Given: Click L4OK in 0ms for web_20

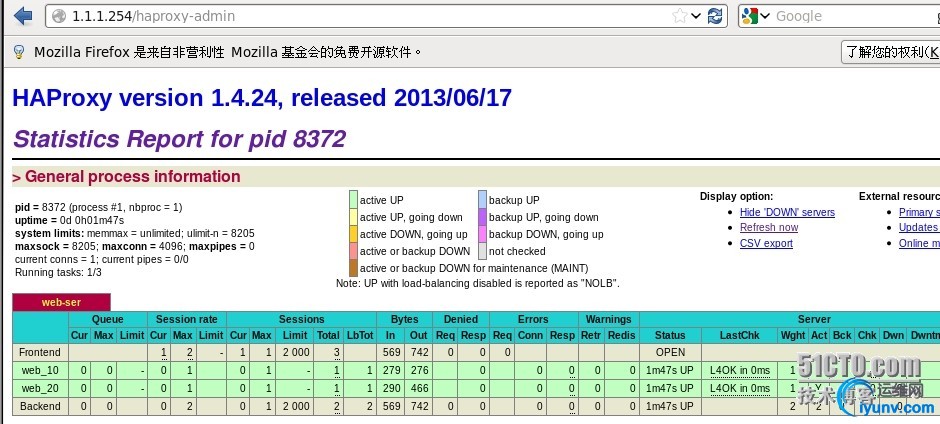Looking at the screenshot, I should pos(740,388).
